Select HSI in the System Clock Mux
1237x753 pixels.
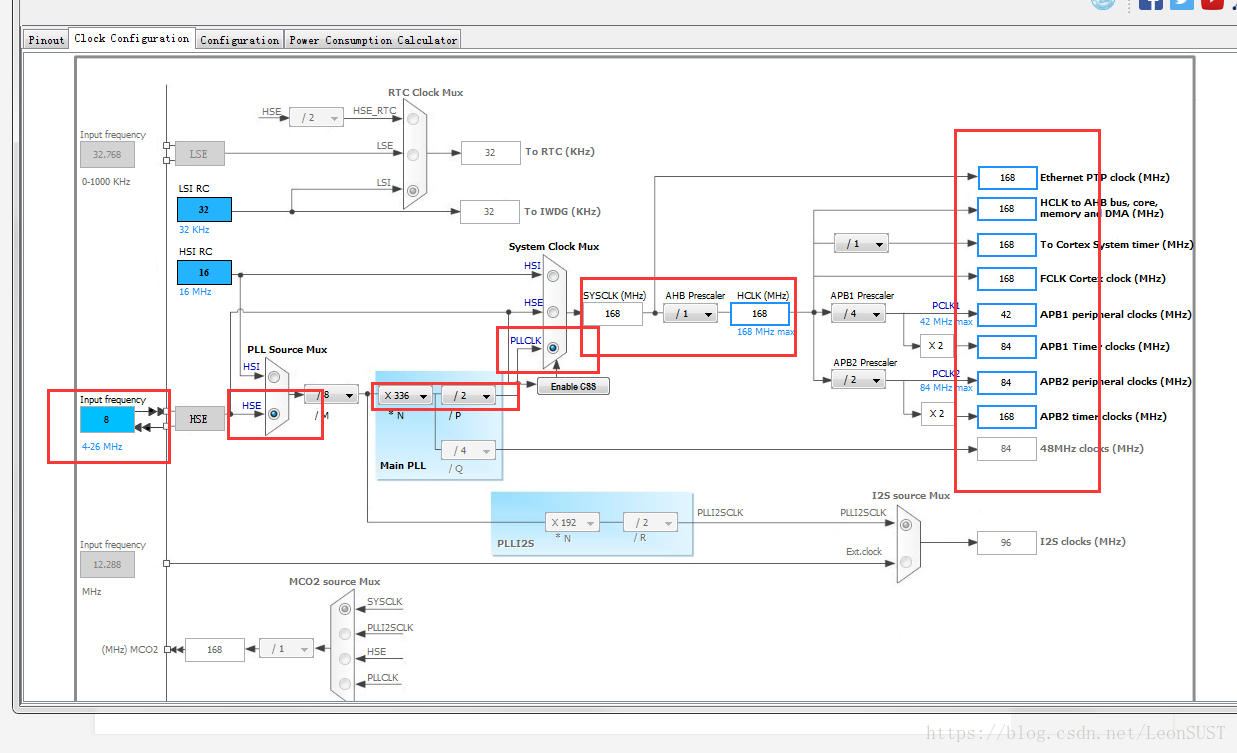pyautogui.click(x=552, y=275)
